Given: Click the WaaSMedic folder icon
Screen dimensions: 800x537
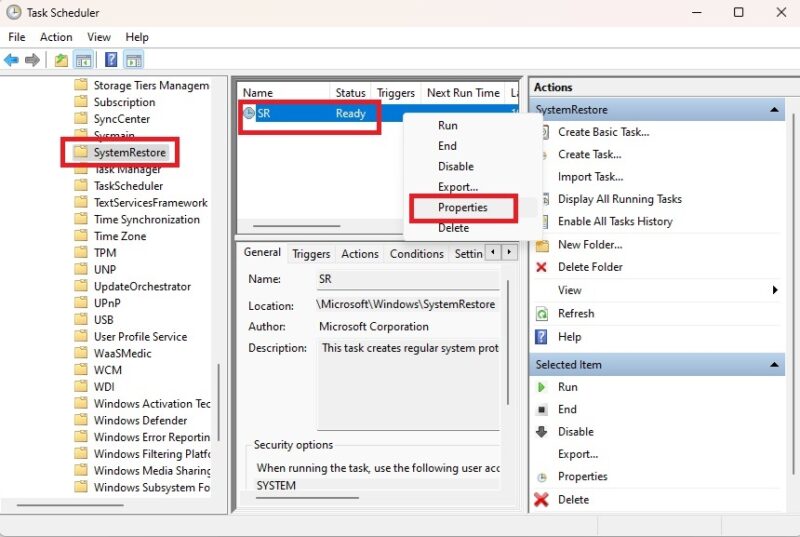Looking at the screenshot, I should pyautogui.click(x=81, y=352).
